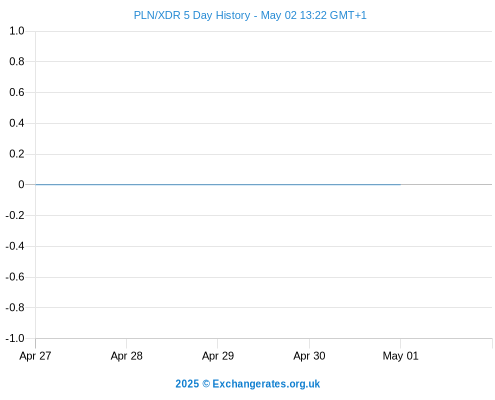This screenshot has width=495, height=400.
Task: Click the chart title PLN/XDR 5 Day History
Action: (192, 15)
